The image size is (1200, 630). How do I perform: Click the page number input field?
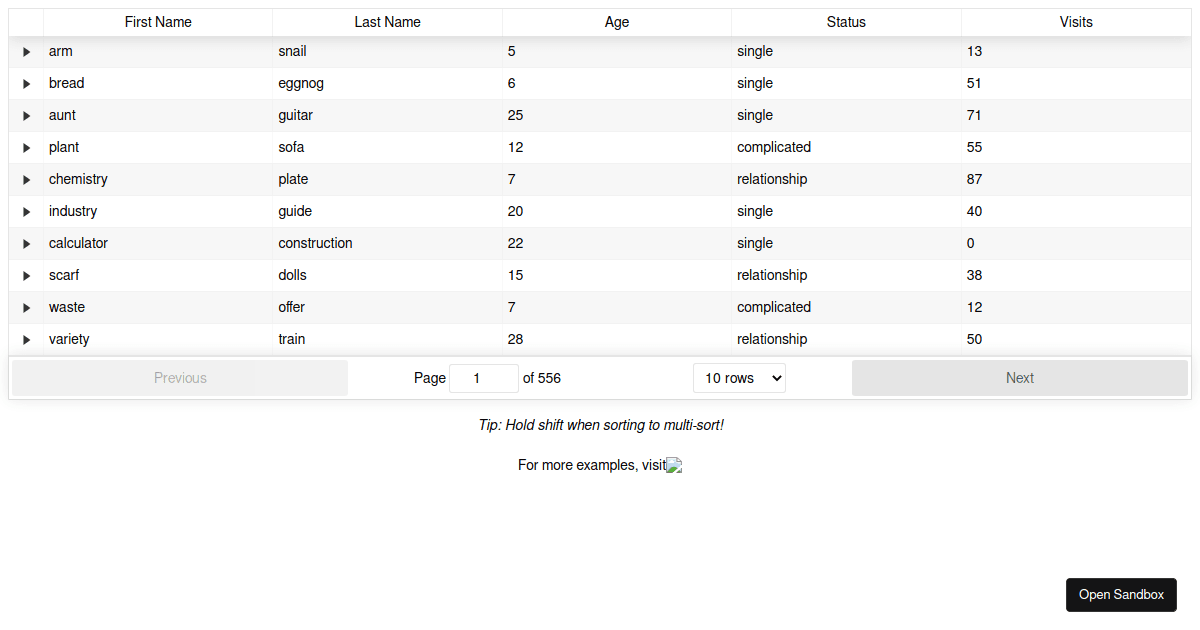coord(484,378)
